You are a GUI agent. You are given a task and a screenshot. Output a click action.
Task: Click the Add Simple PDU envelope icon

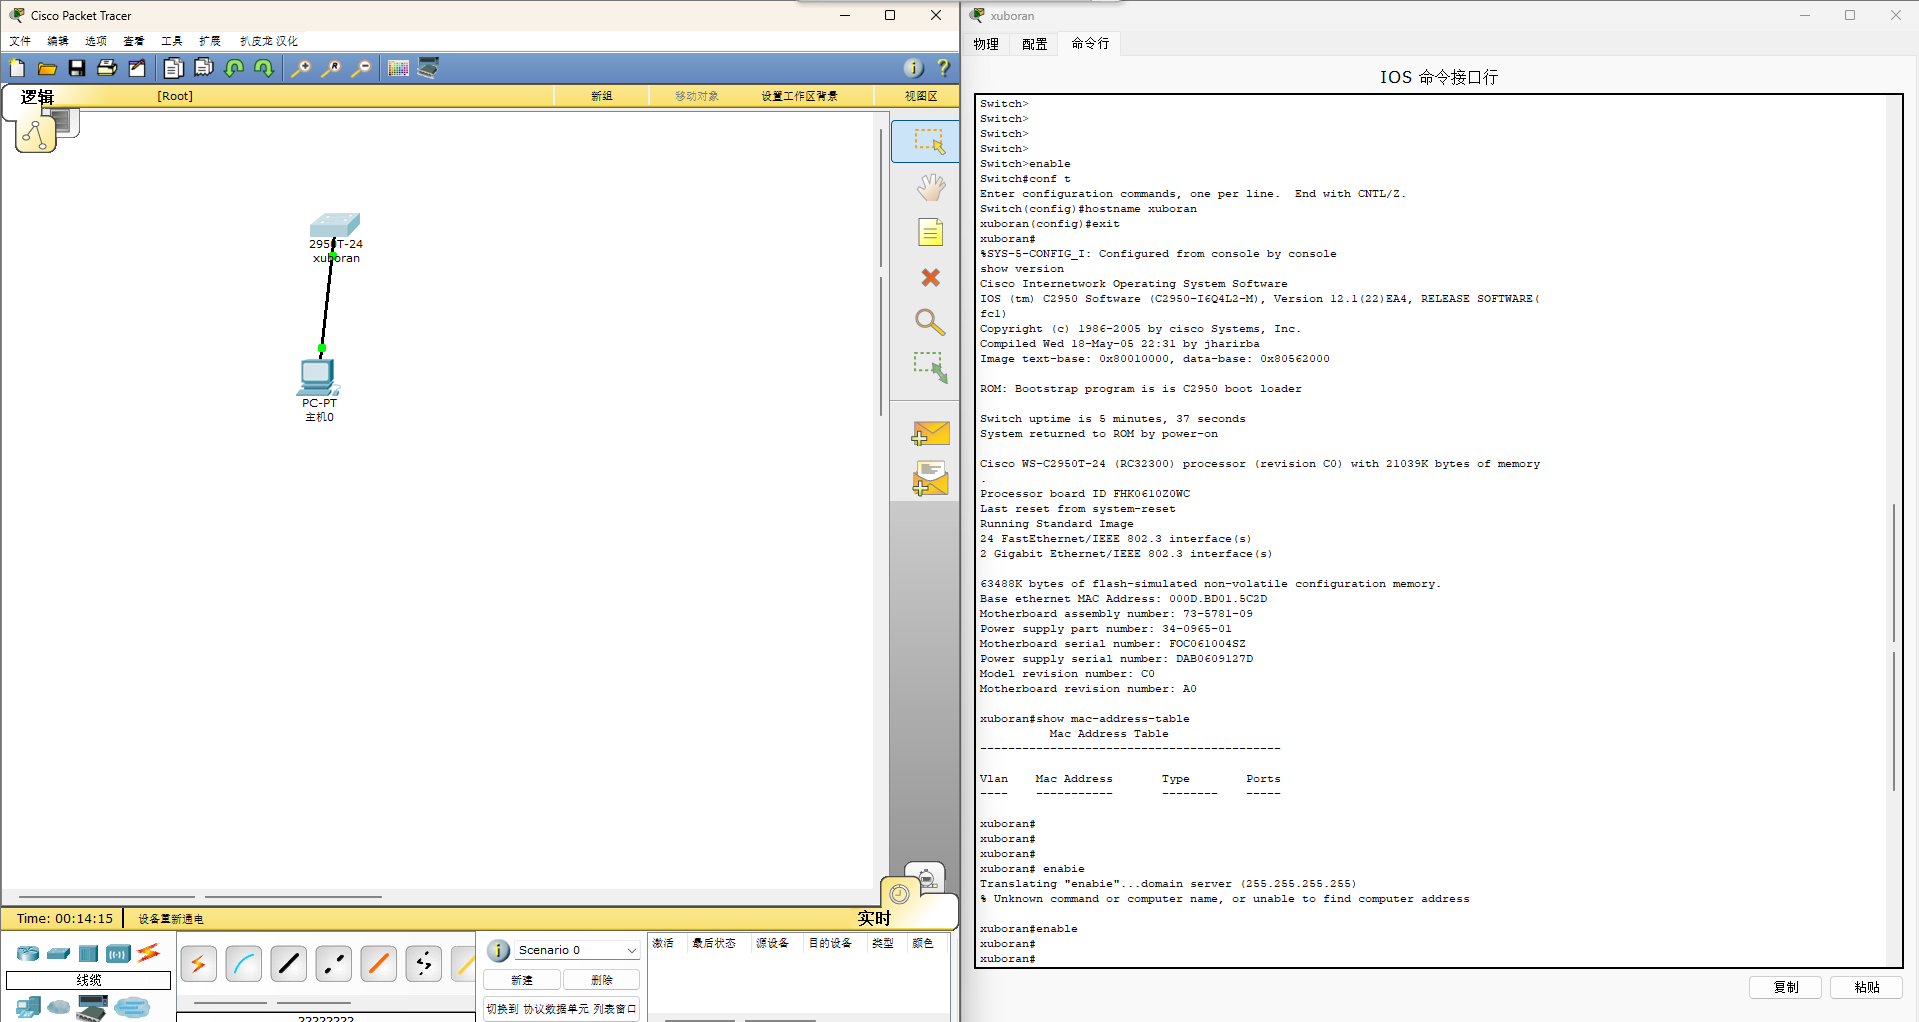[x=930, y=434]
